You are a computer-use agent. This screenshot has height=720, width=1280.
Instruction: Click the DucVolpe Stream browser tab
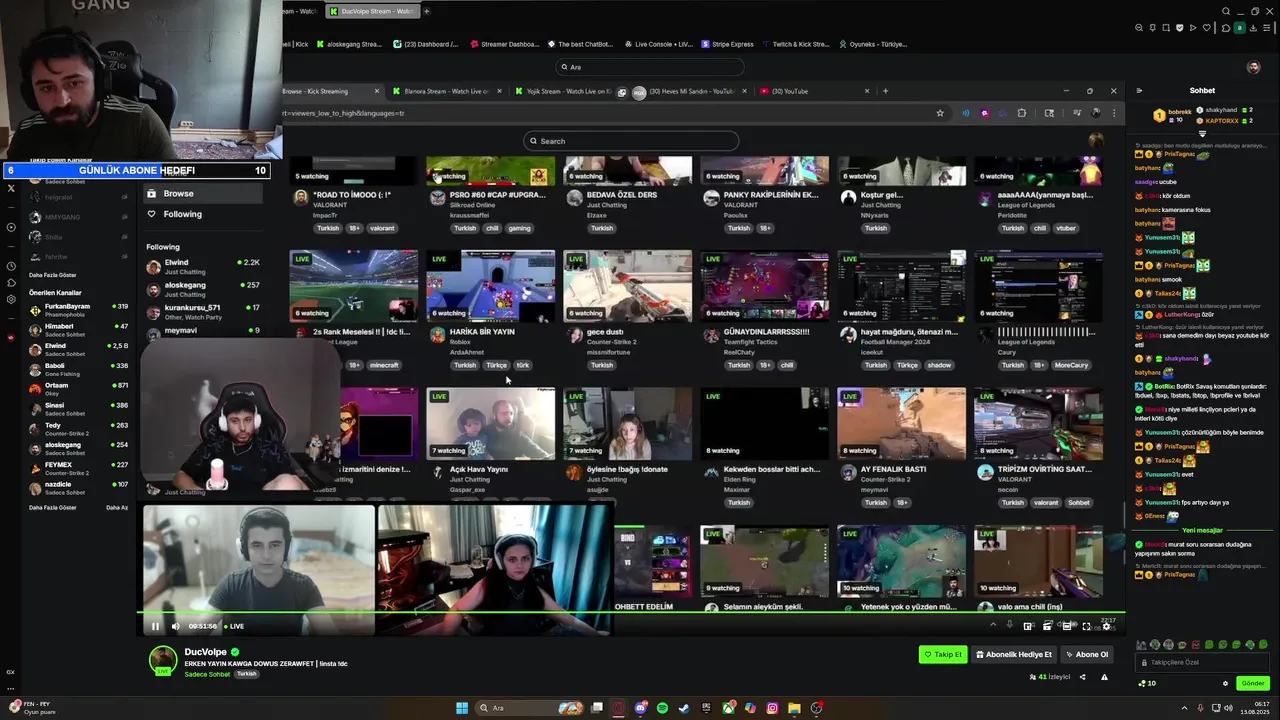[x=371, y=11]
